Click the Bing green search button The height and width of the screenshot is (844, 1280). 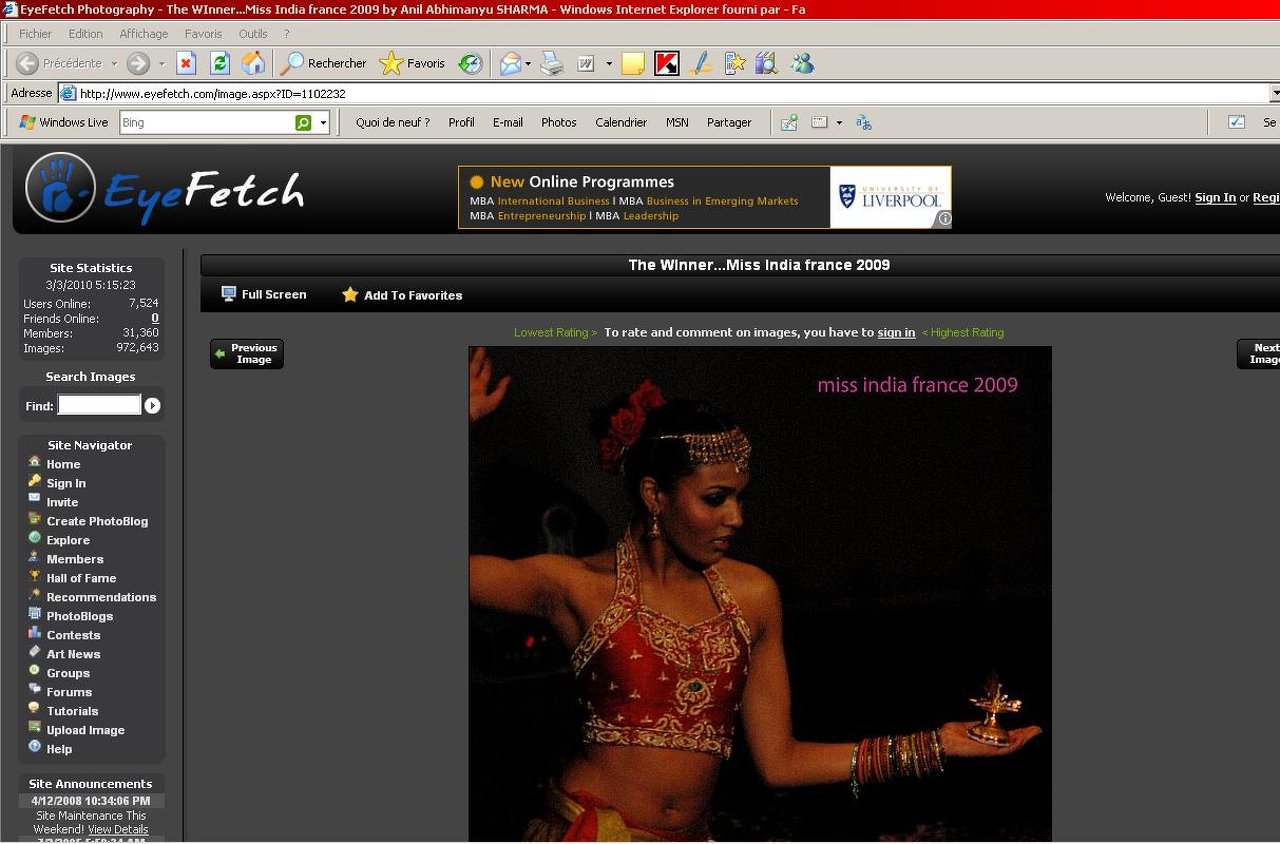[x=303, y=122]
